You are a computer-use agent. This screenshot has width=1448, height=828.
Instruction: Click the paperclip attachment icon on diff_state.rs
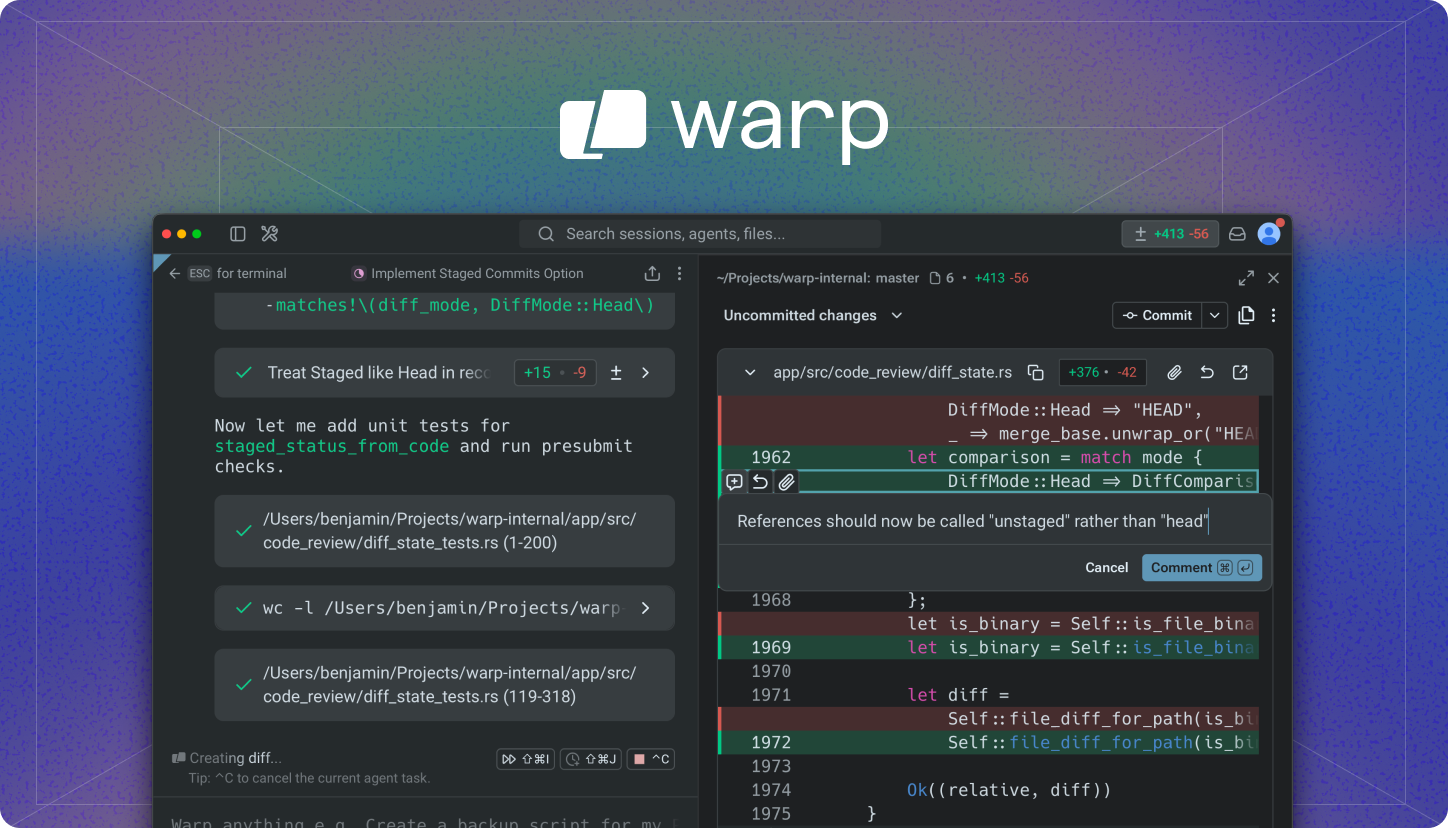click(1174, 372)
